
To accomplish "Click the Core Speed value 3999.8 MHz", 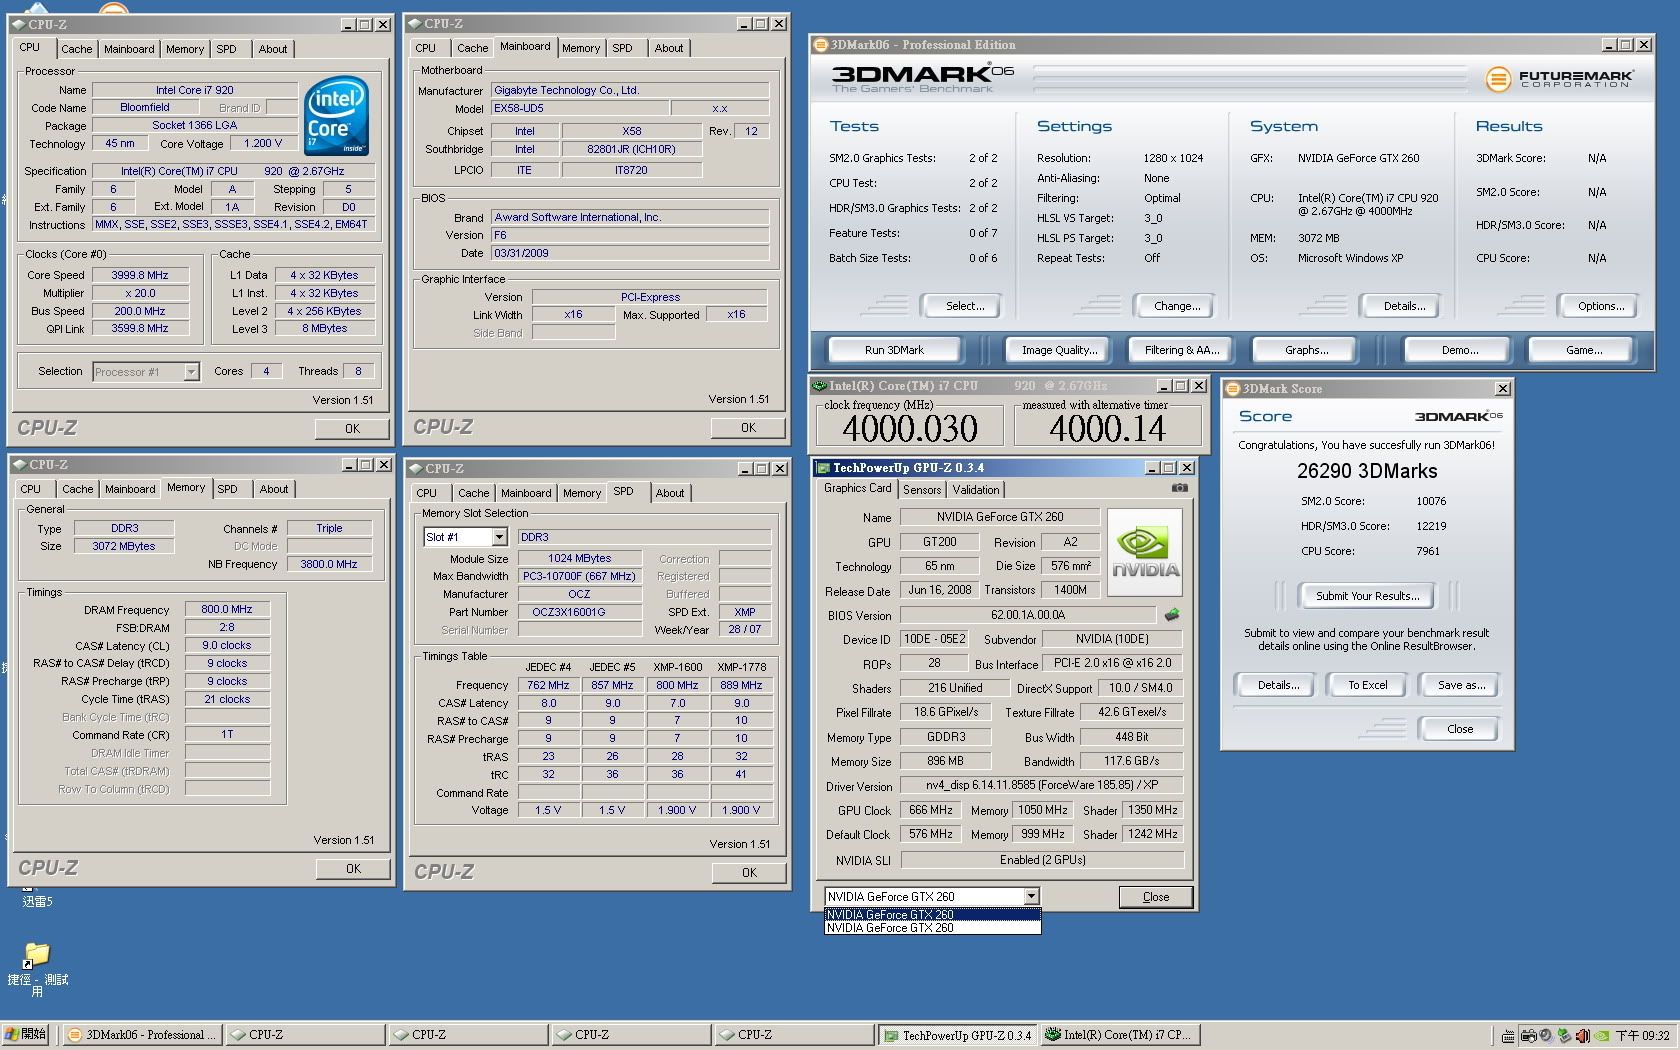I will point(140,275).
